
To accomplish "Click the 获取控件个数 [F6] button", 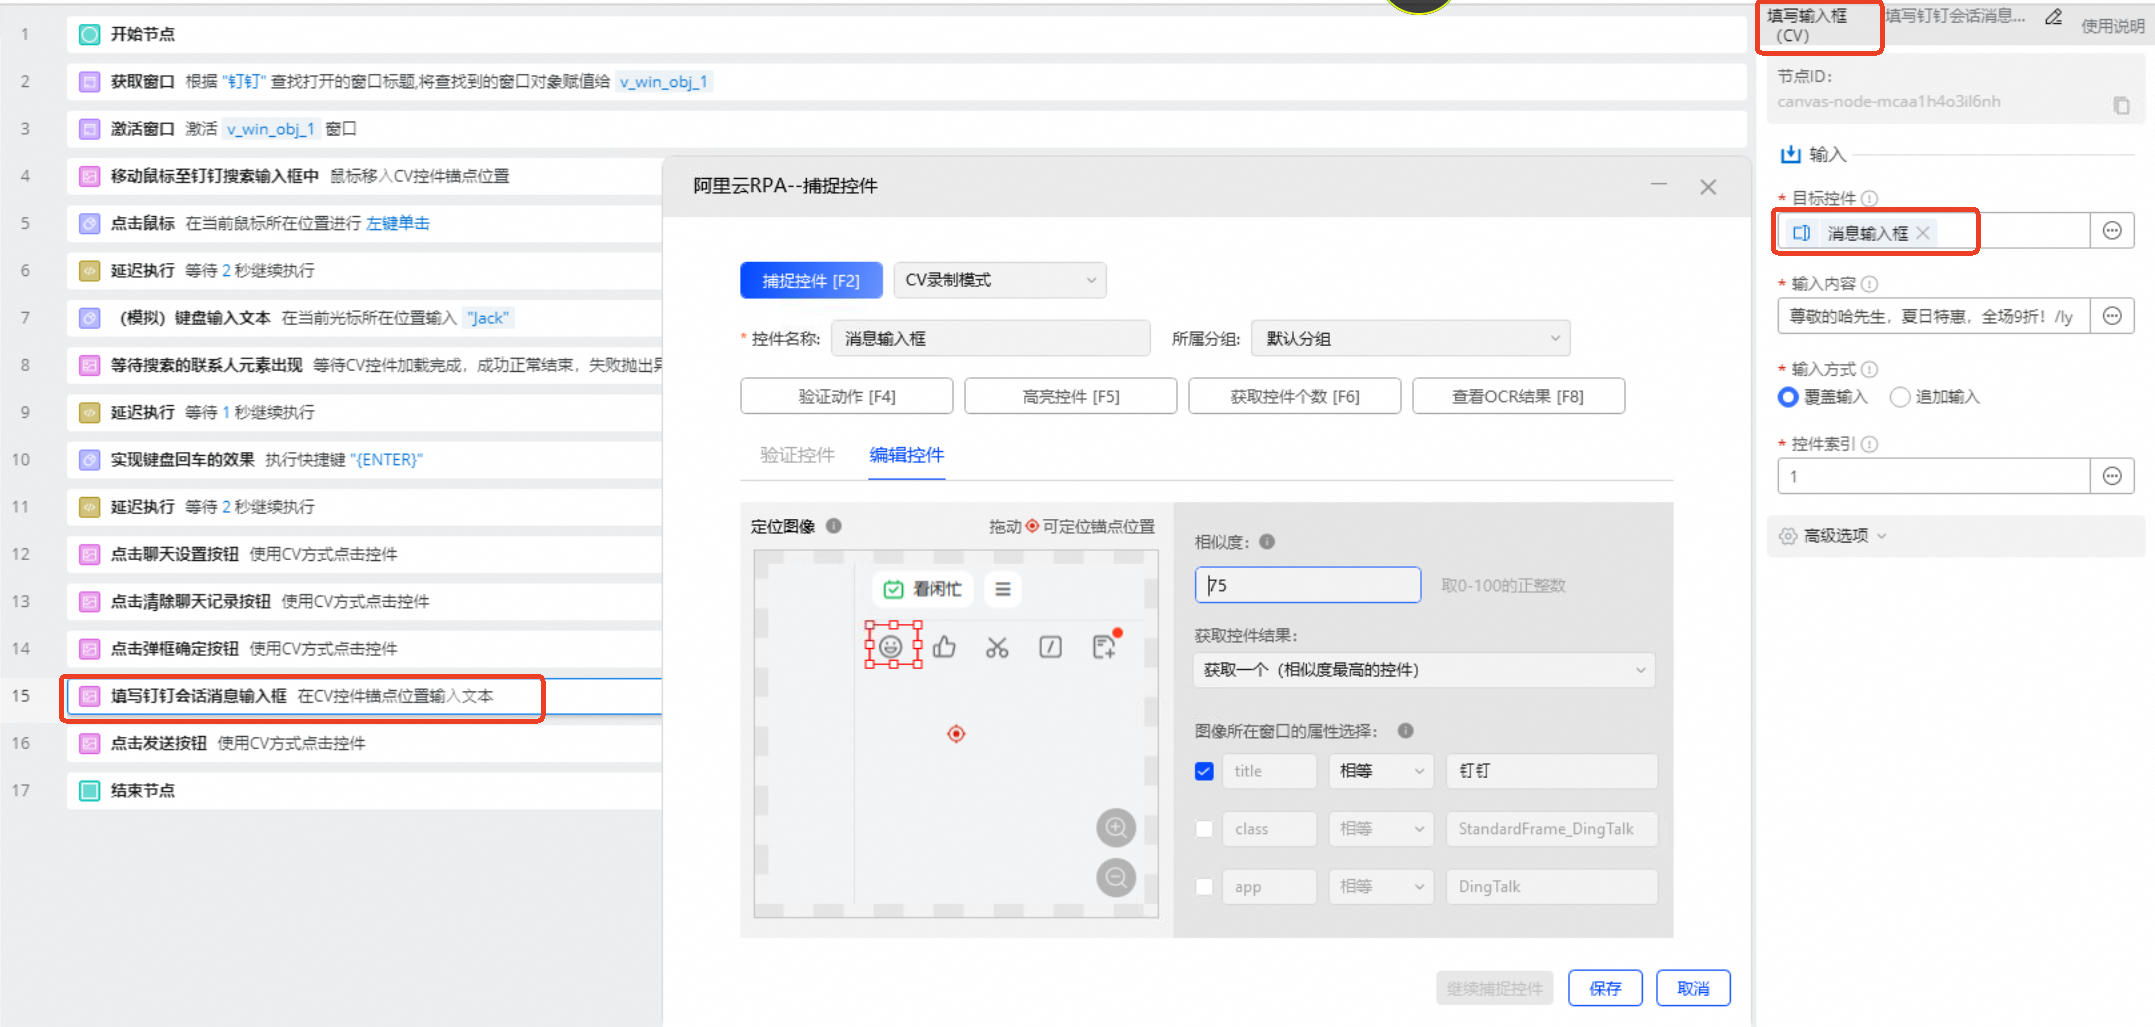I will pos(1294,396).
